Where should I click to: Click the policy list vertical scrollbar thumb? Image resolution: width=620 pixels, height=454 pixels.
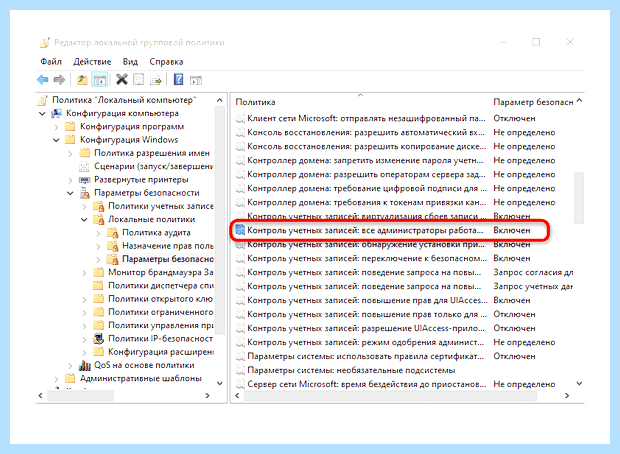tap(579, 198)
